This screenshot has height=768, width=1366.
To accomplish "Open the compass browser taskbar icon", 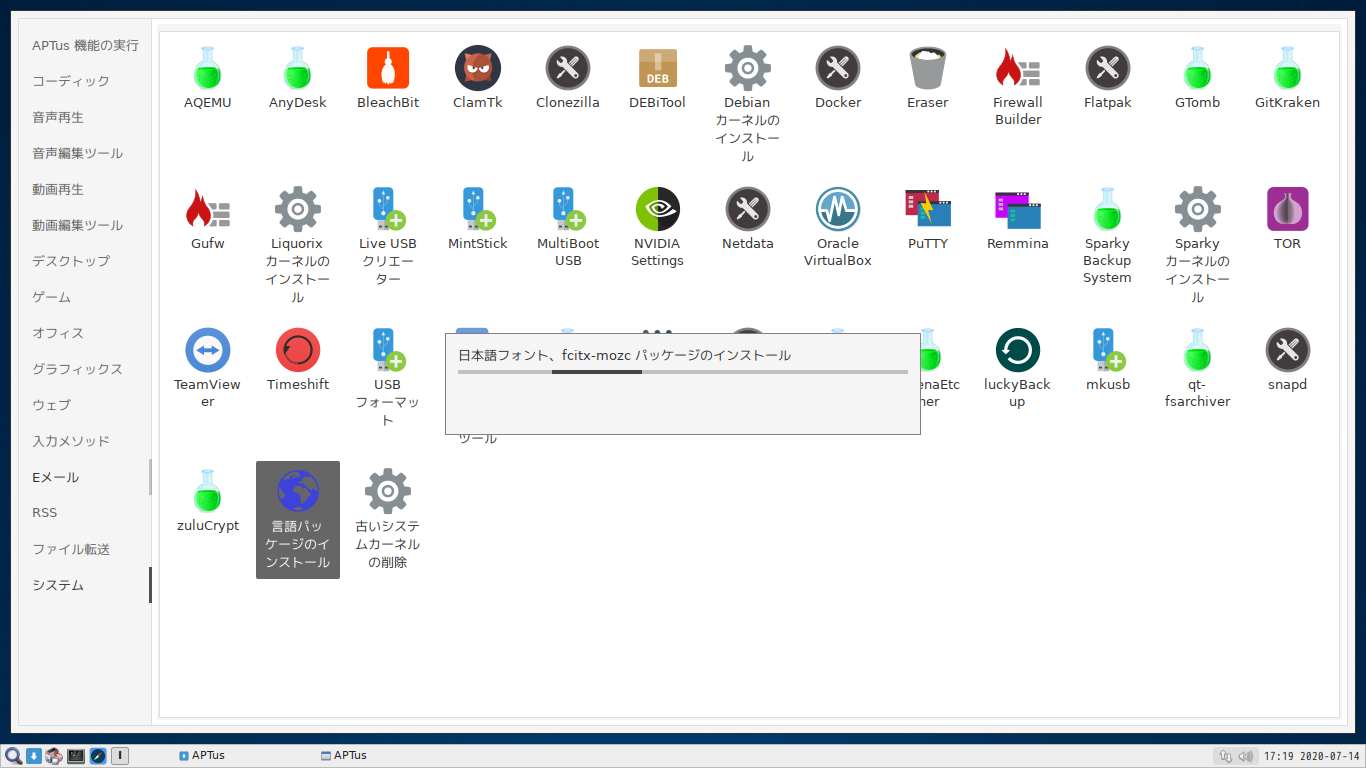I will [98, 756].
